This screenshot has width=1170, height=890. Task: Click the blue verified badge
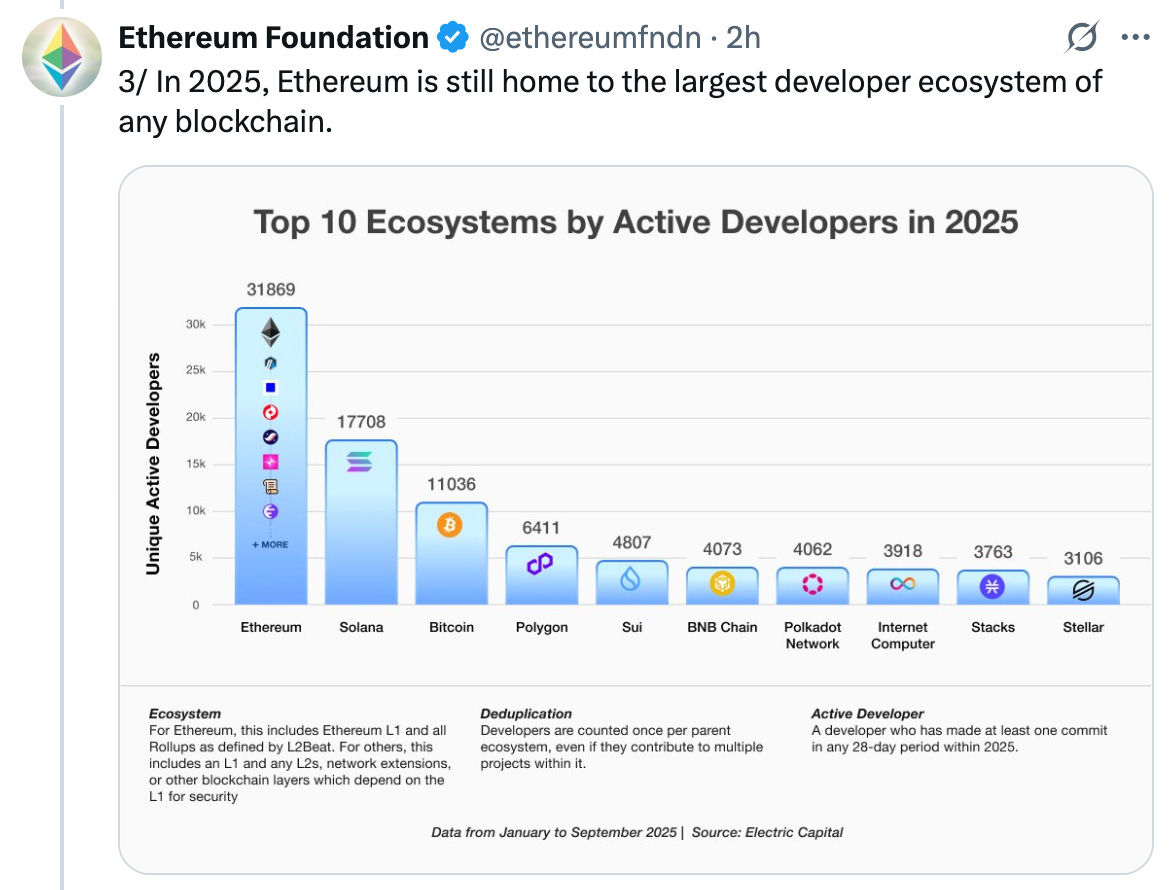(452, 37)
